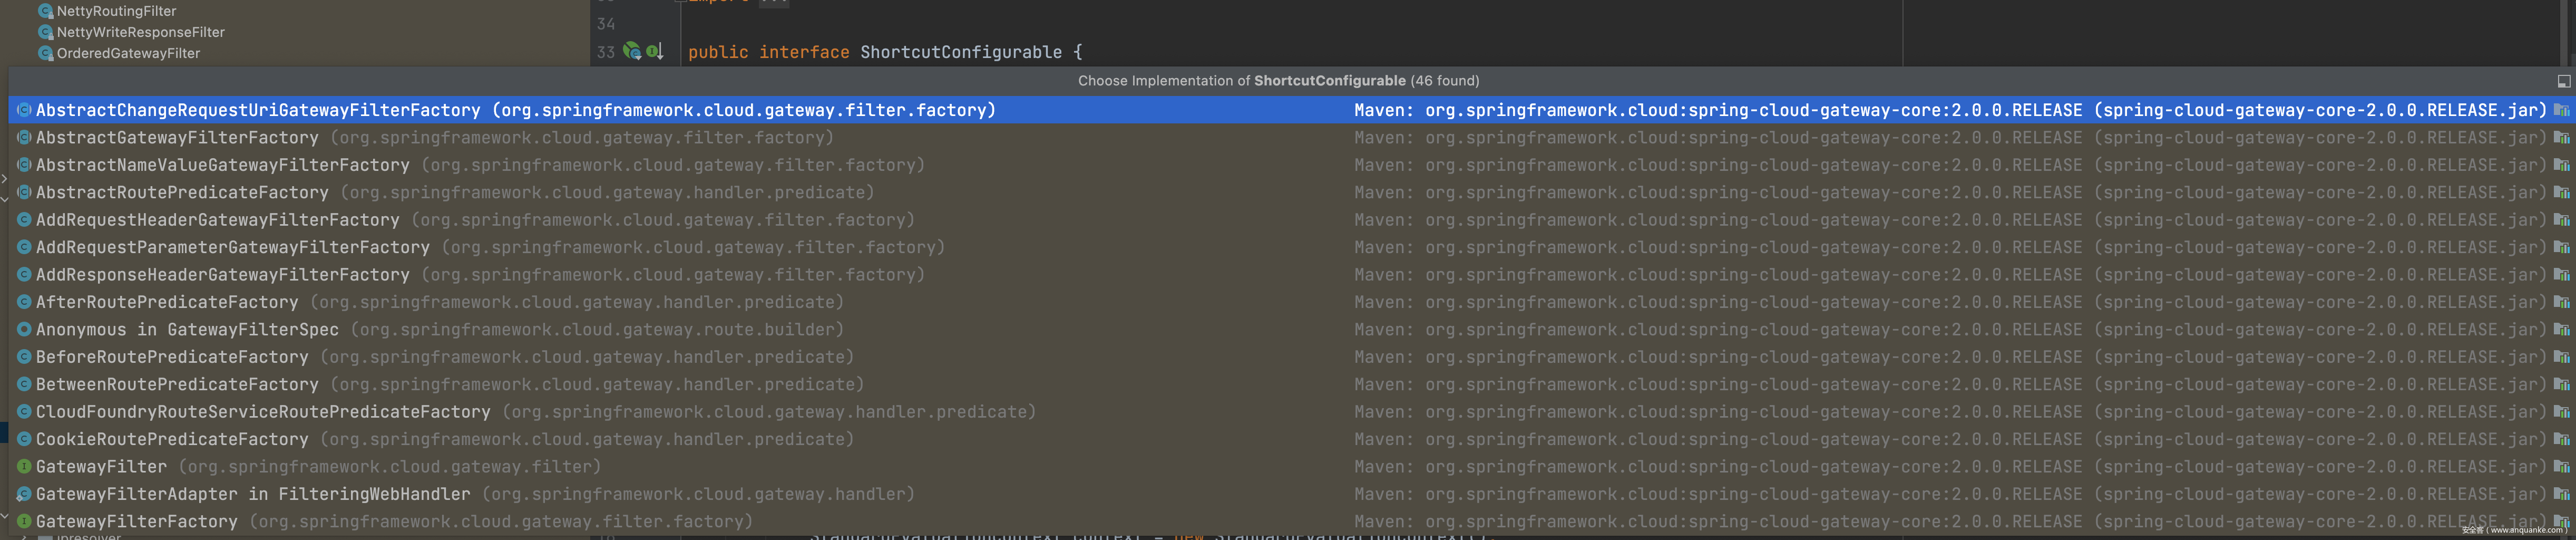Select BetweenRoutePredicateFactory in the popup

point(177,384)
